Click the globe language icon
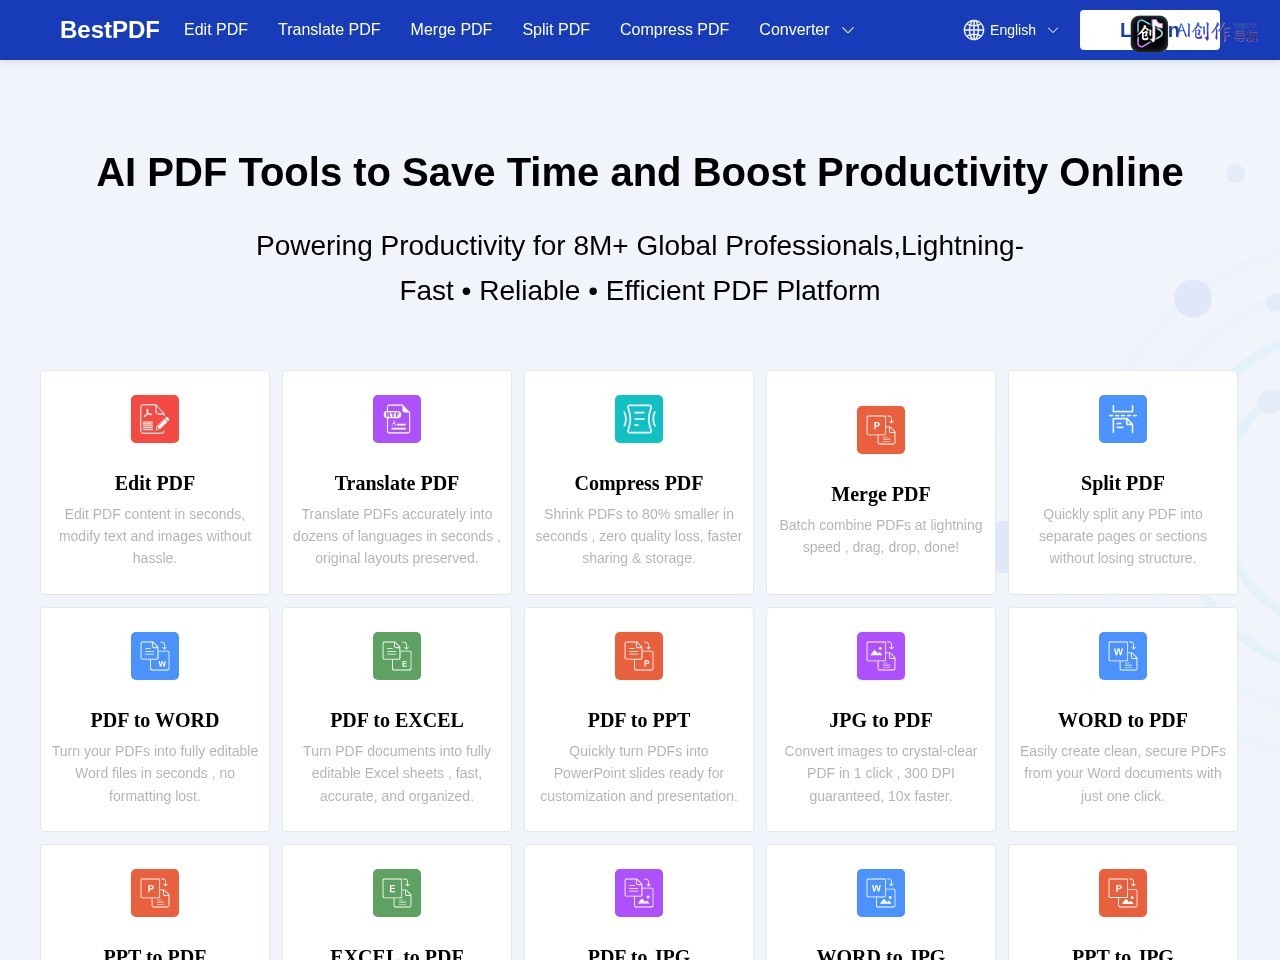Screen dimensions: 1280x960 pyautogui.click(x=974, y=30)
